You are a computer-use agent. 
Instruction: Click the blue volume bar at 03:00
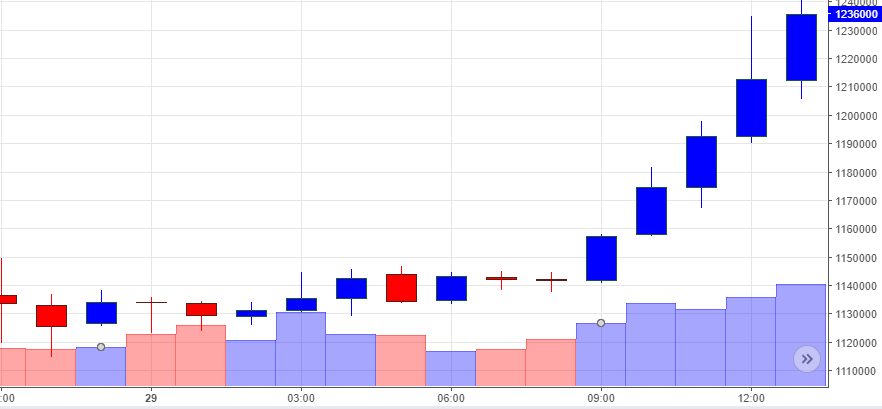pyautogui.click(x=301, y=348)
